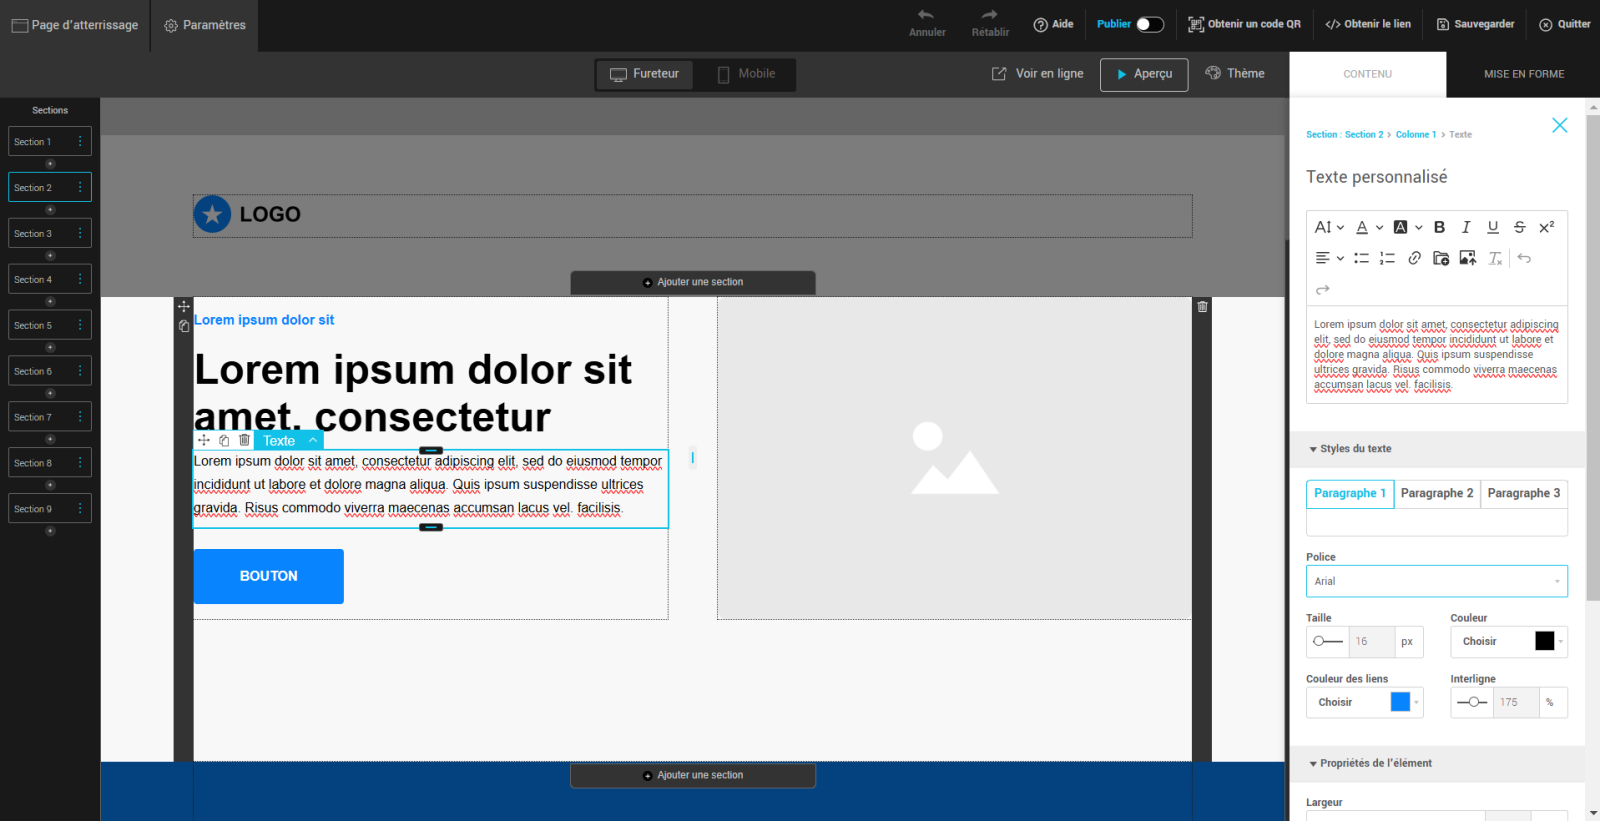
Task: Apply strikethrough to the text
Action: click(x=1519, y=227)
